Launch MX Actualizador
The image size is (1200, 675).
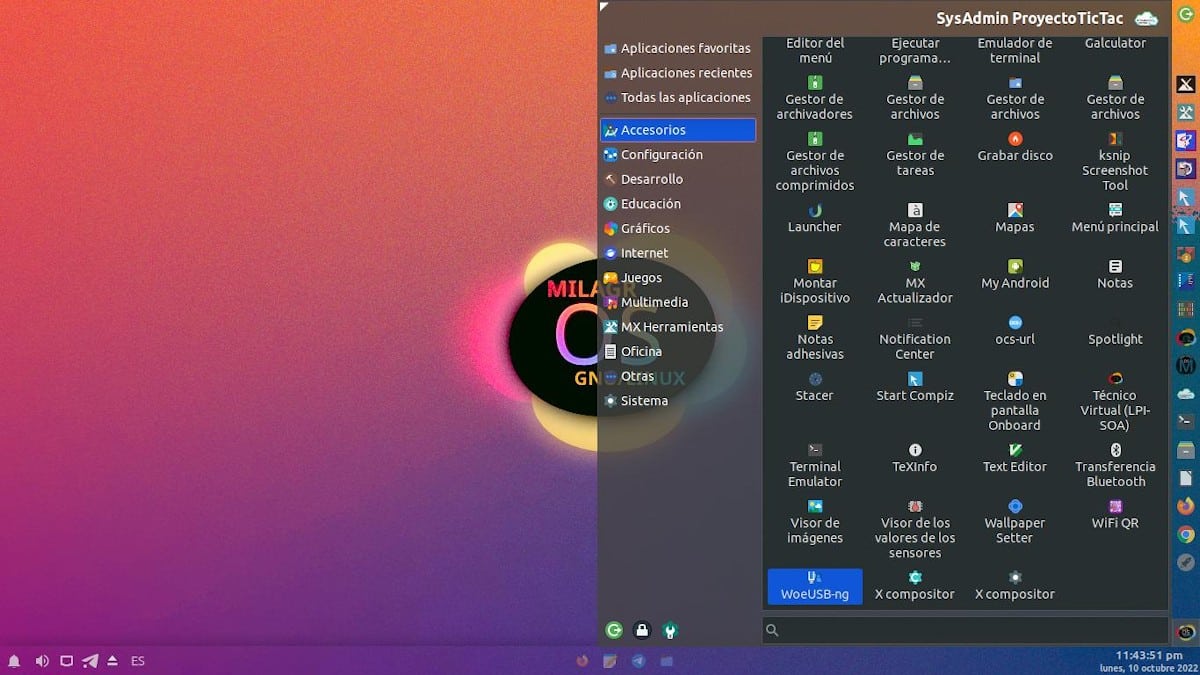pyautogui.click(x=914, y=282)
